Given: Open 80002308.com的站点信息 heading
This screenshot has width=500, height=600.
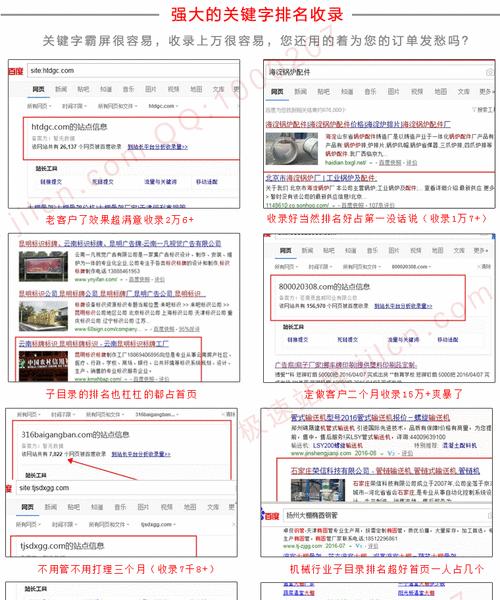Looking at the screenshot, I should 324,287.
